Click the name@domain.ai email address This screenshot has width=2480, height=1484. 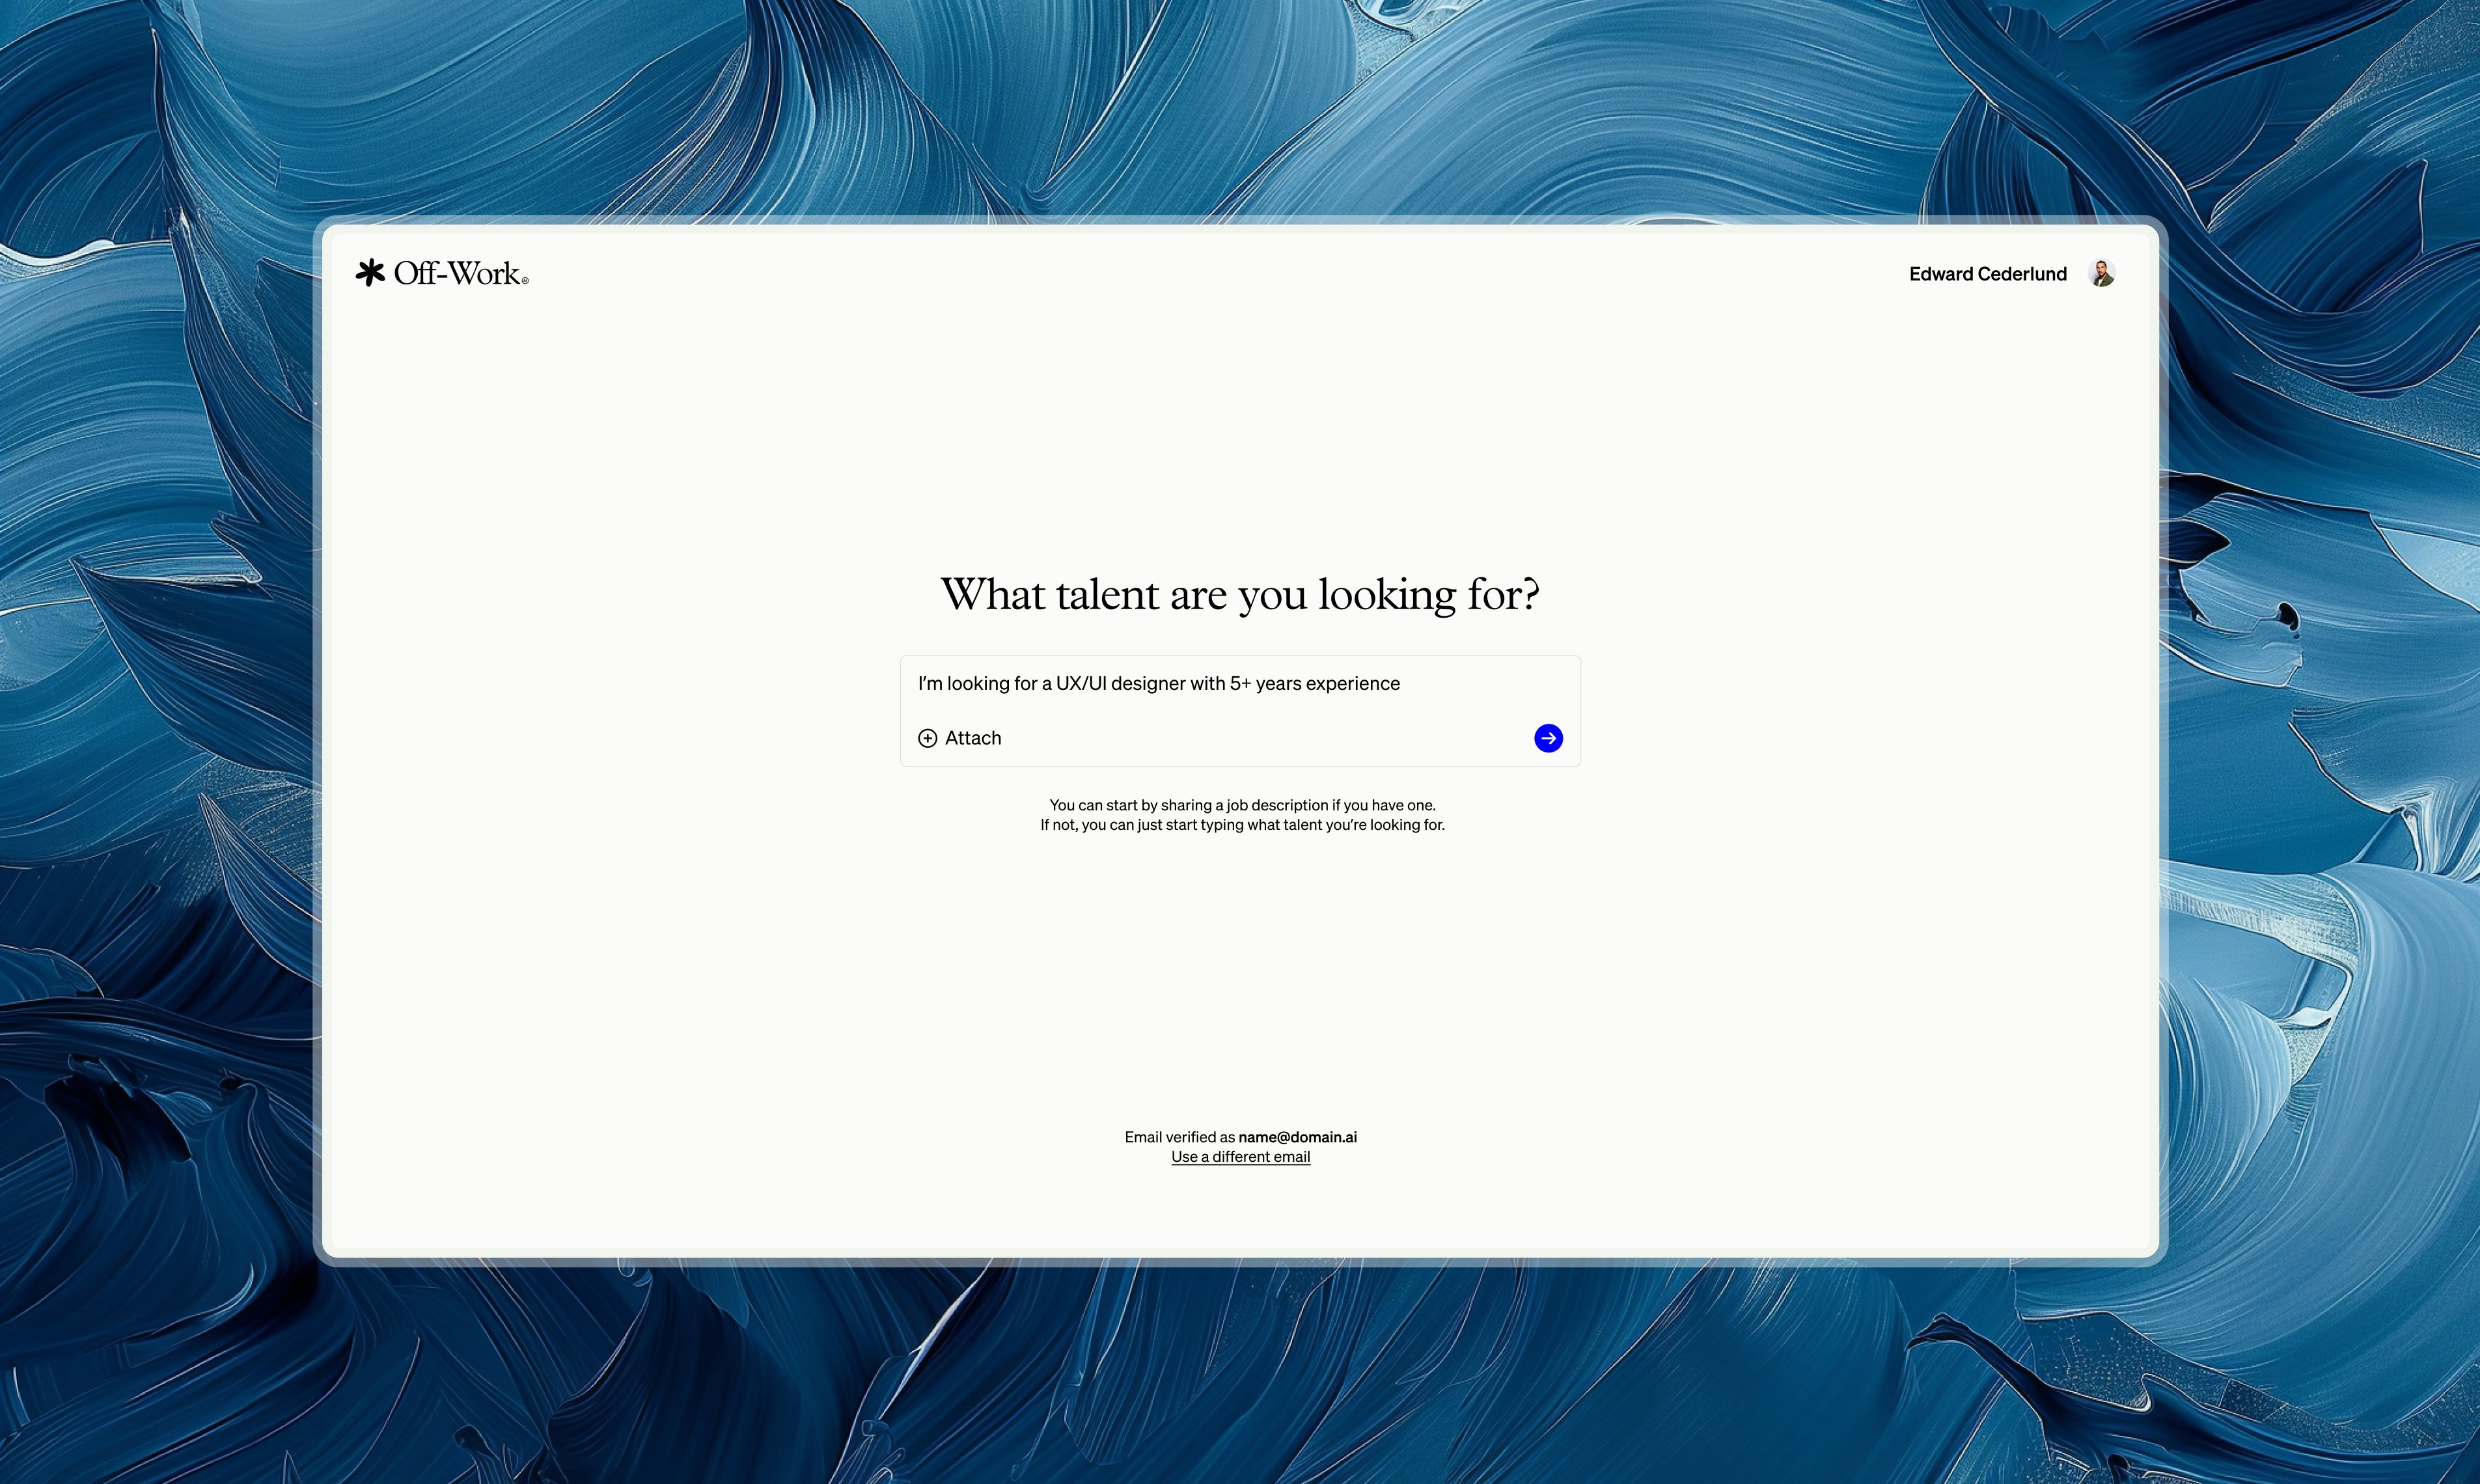(1297, 1137)
